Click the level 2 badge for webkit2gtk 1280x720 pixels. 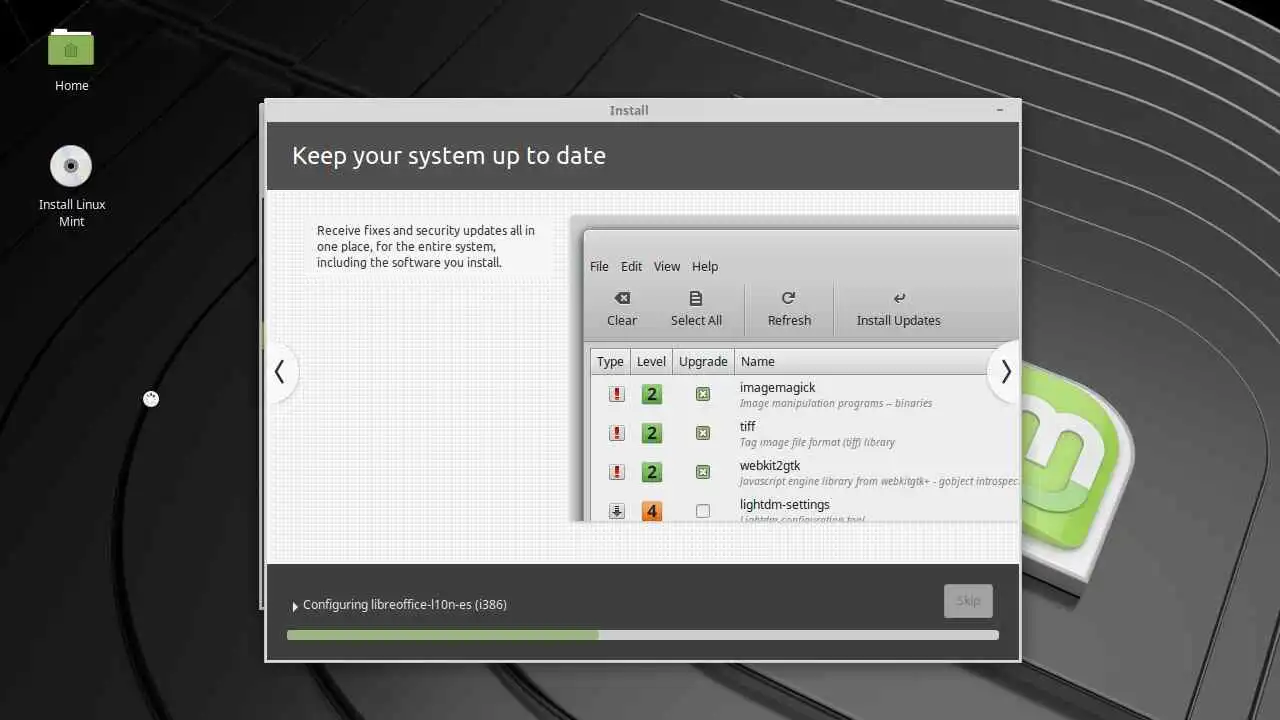[651, 472]
